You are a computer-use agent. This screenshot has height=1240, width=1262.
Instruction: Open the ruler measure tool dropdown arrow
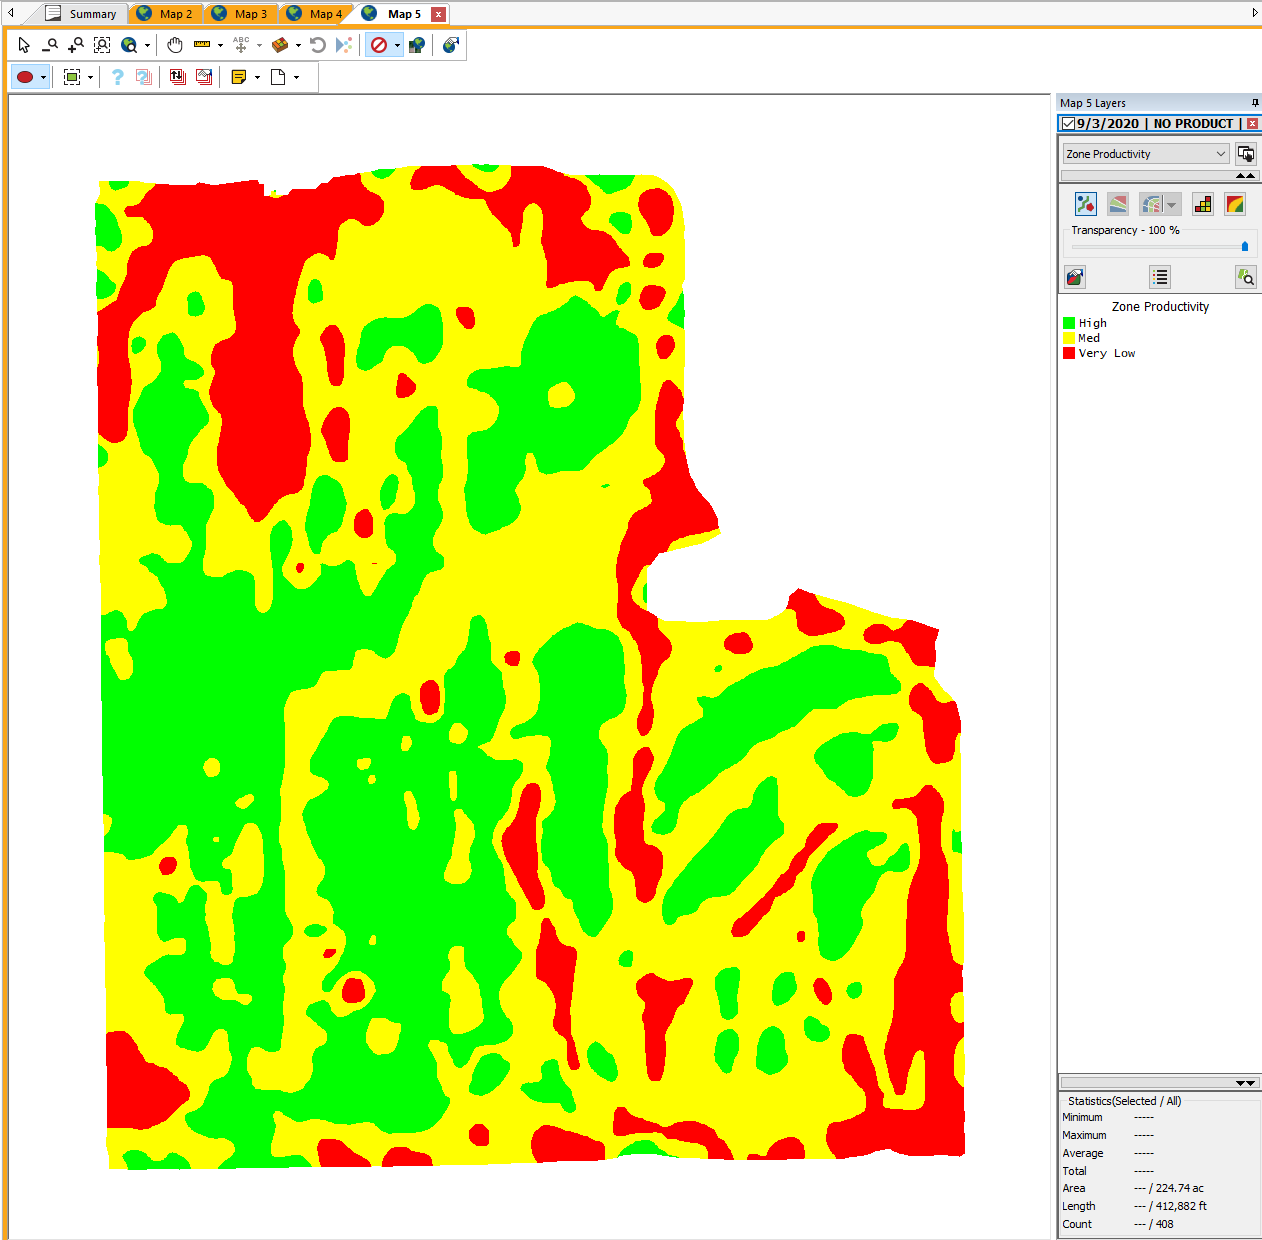220,45
